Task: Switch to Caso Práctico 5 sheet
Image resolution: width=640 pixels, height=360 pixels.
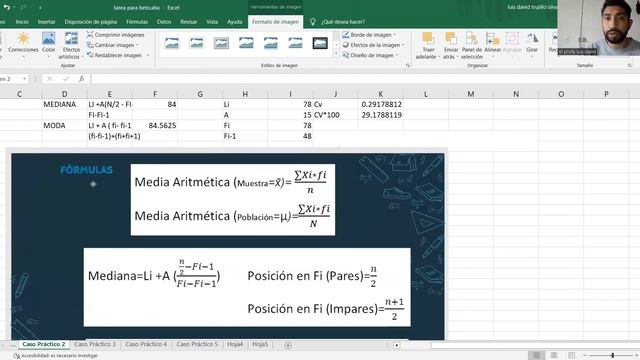Action: coord(197,344)
